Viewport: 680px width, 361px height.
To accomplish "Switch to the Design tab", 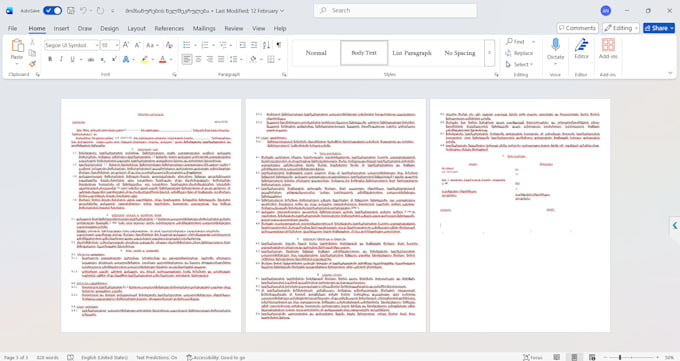I will point(109,28).
